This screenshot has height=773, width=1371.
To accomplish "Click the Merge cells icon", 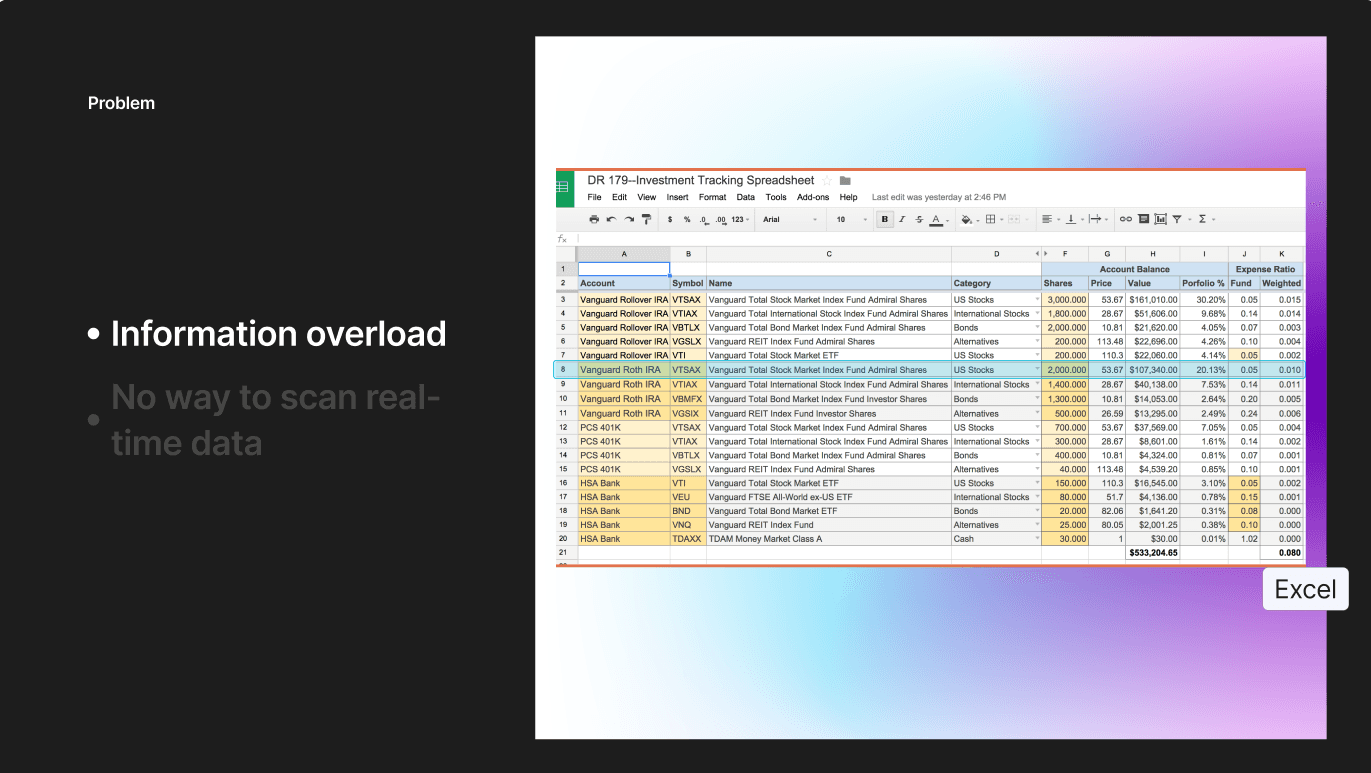I will click(1016, 219).
